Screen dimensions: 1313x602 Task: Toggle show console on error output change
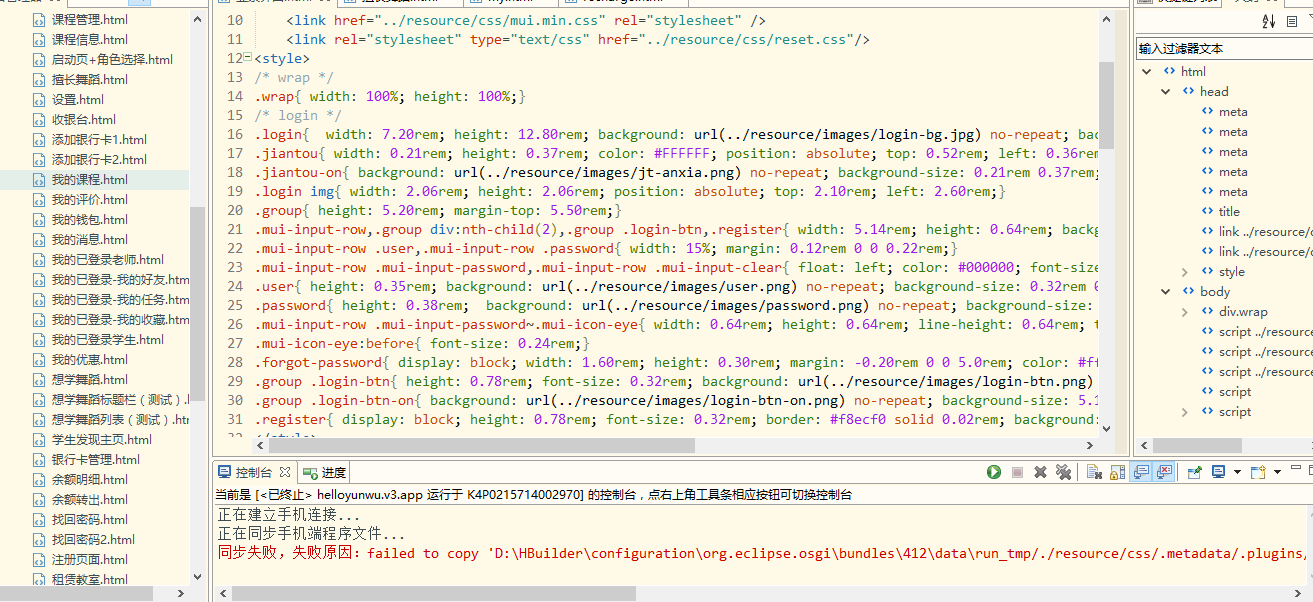[x=1165, y=472]
